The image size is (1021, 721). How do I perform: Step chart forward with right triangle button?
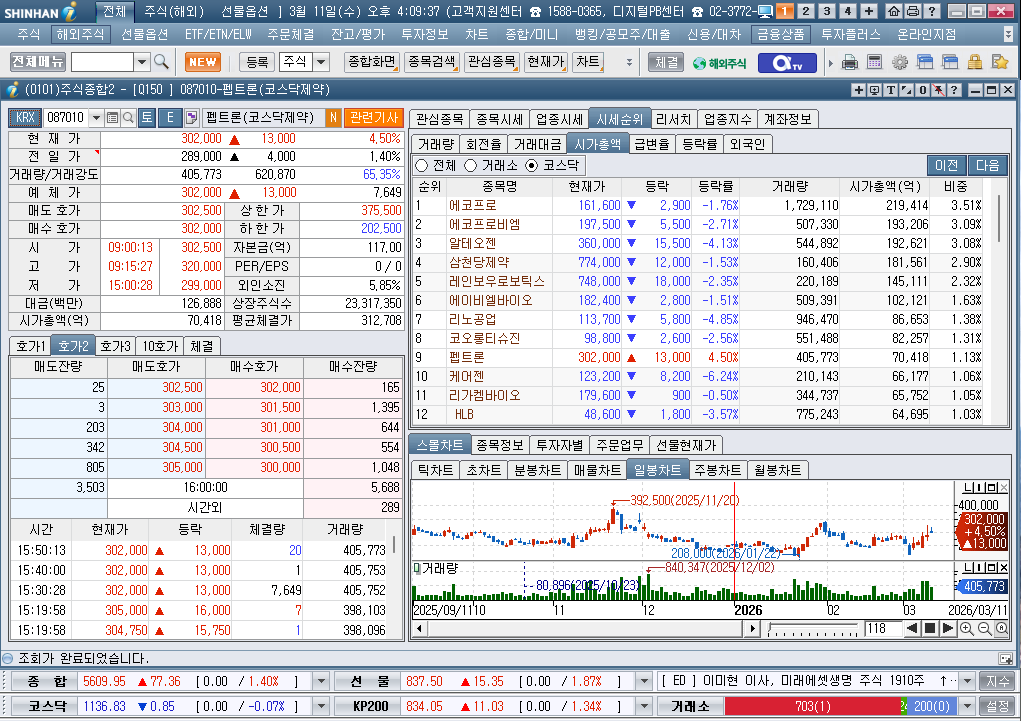(948, 629)
